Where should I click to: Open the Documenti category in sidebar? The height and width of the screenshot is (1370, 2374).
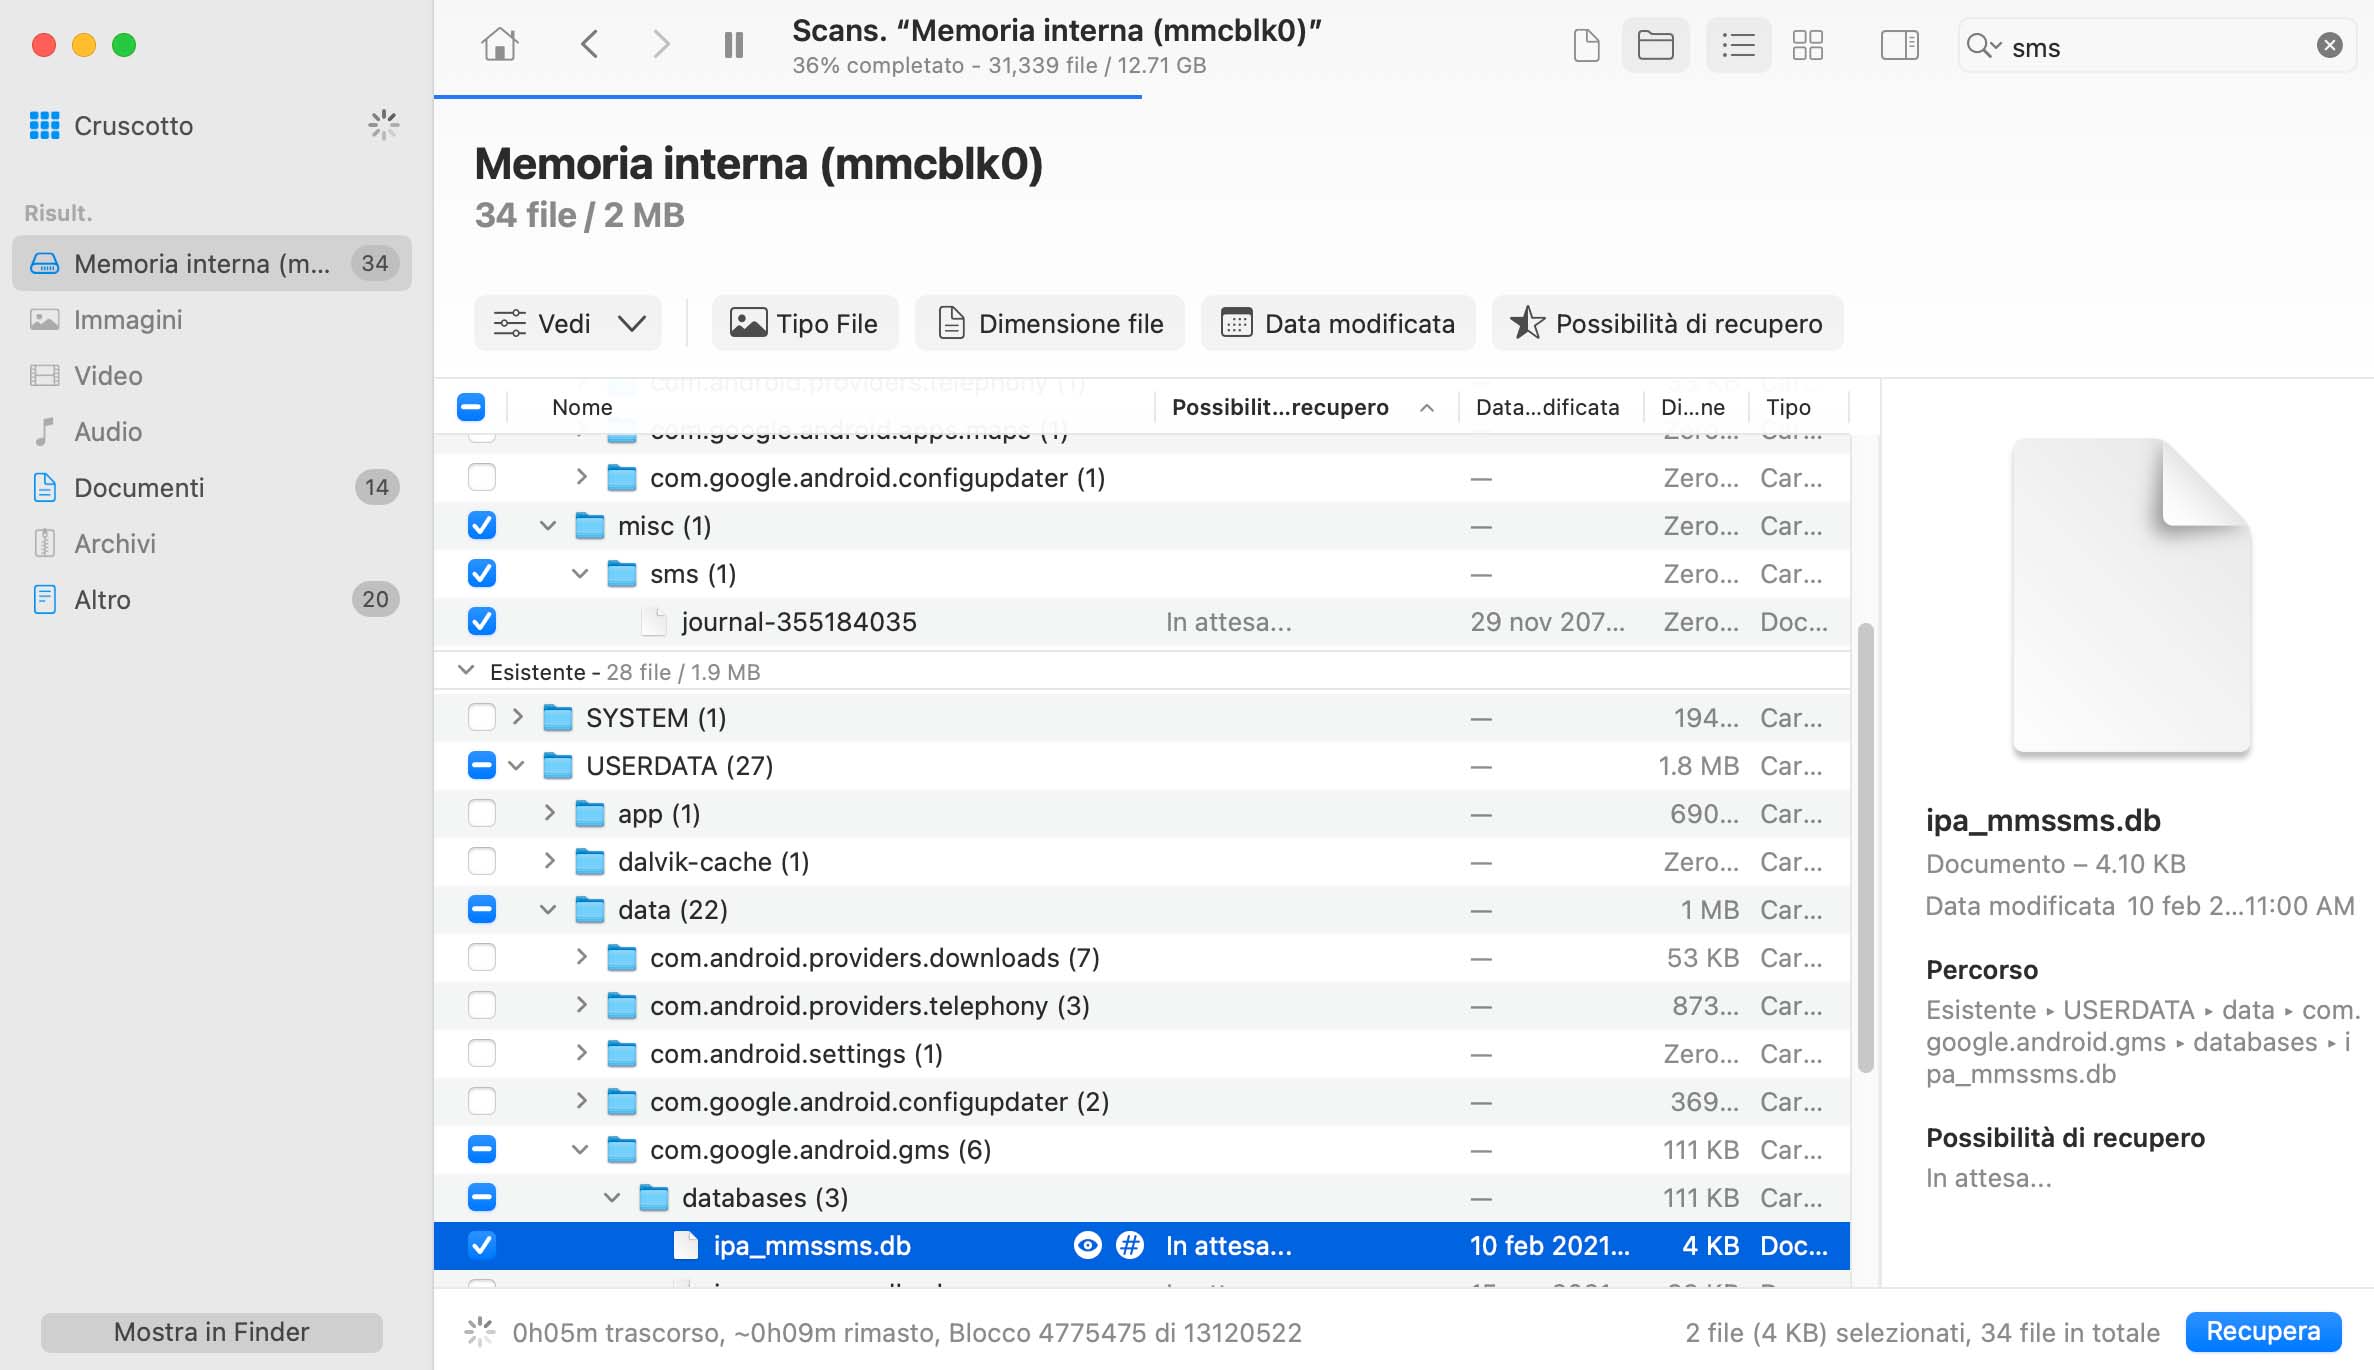[x=139, y=487]
